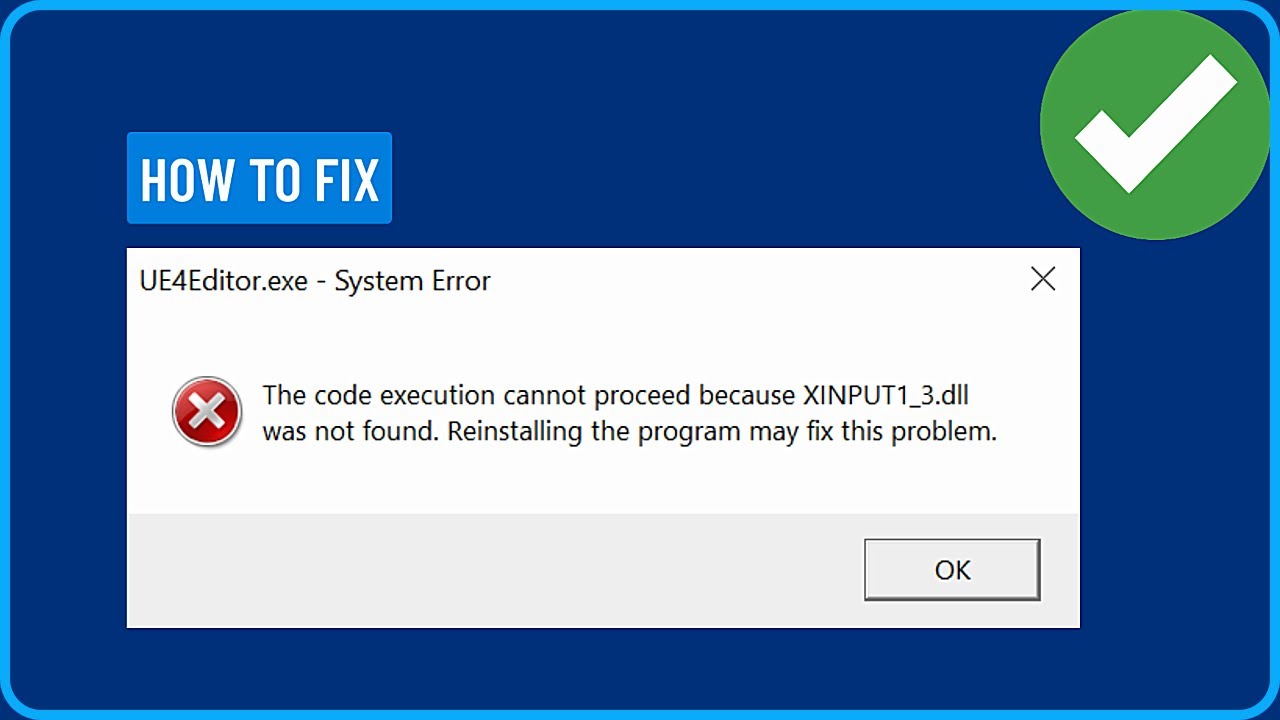
Task: Click the phrase 'was not found'
Action: click(350, 433)
